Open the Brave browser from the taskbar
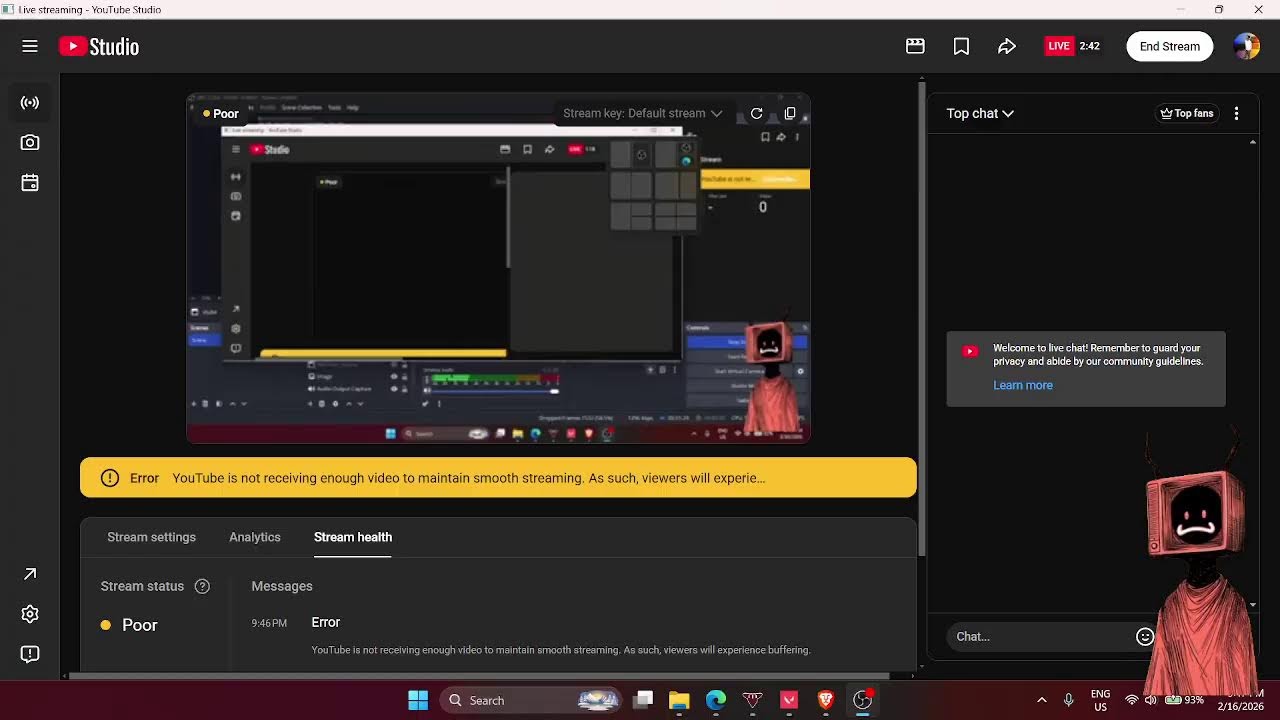This screenshot has width=1280, height=720. tap(826, 700)
